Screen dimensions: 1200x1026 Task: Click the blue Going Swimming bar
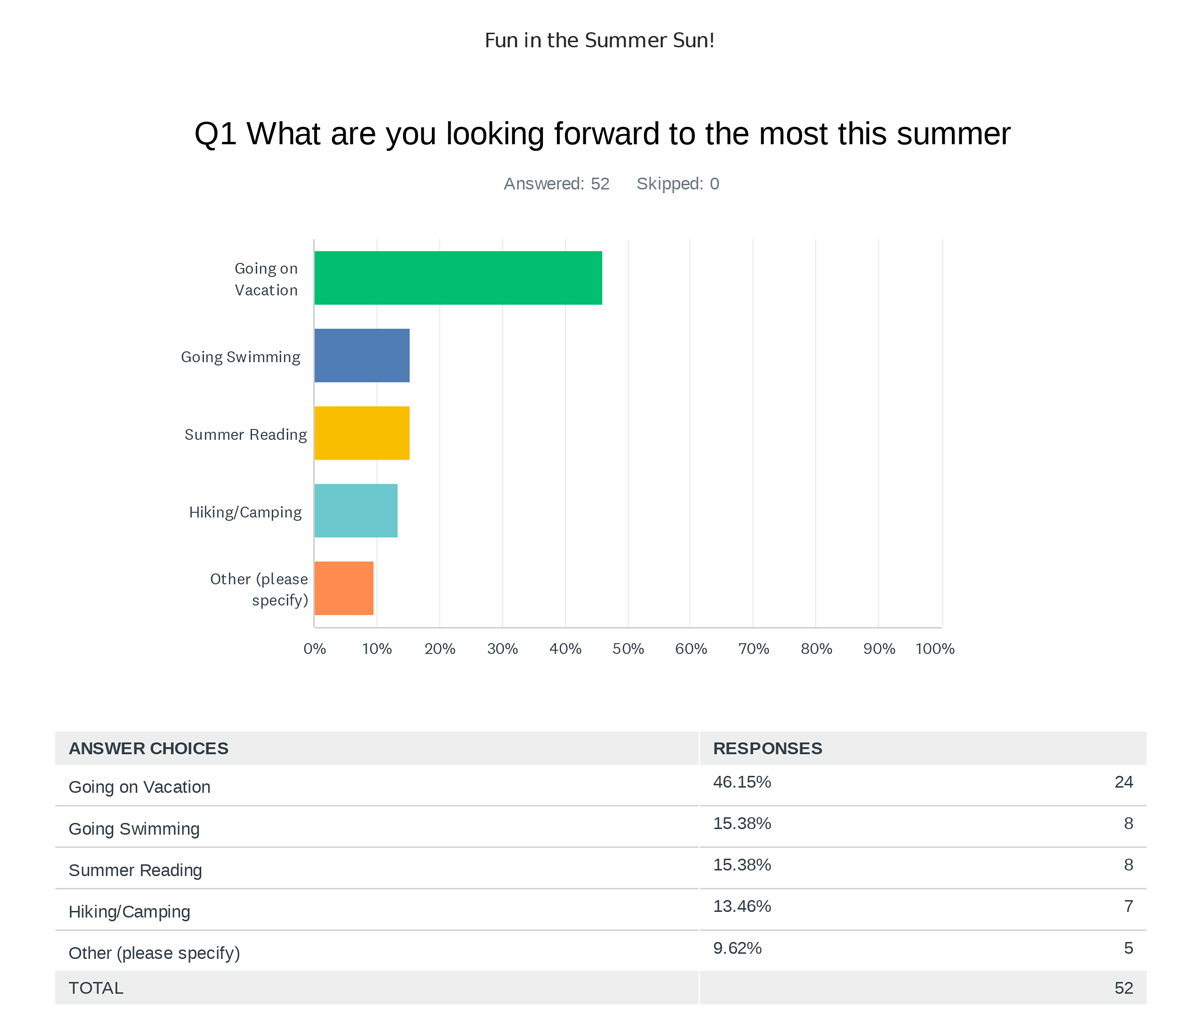(362, 355)
